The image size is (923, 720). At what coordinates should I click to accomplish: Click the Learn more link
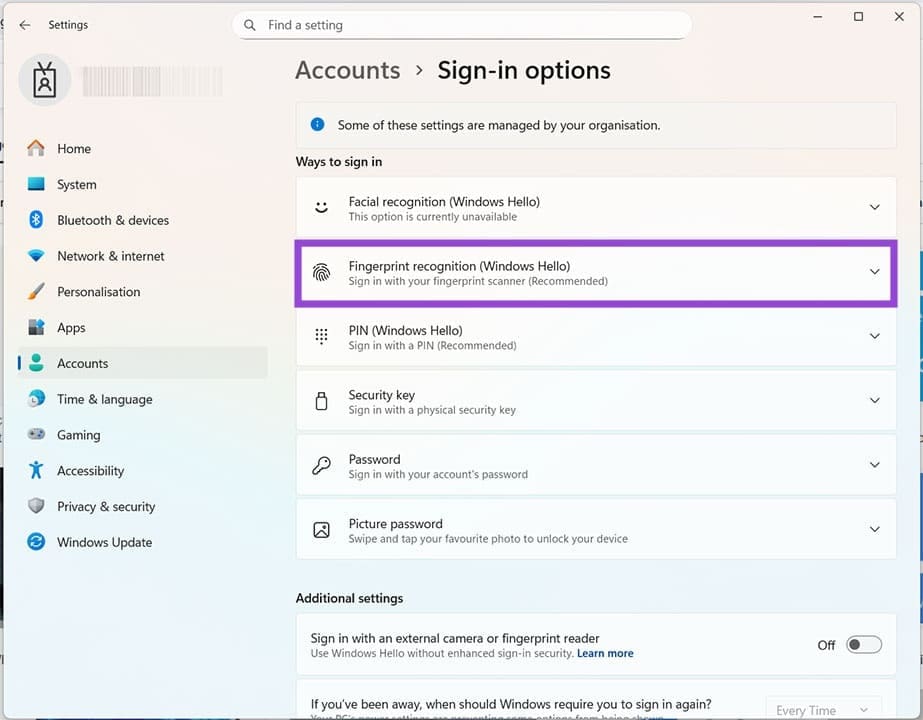click(605, 653)
